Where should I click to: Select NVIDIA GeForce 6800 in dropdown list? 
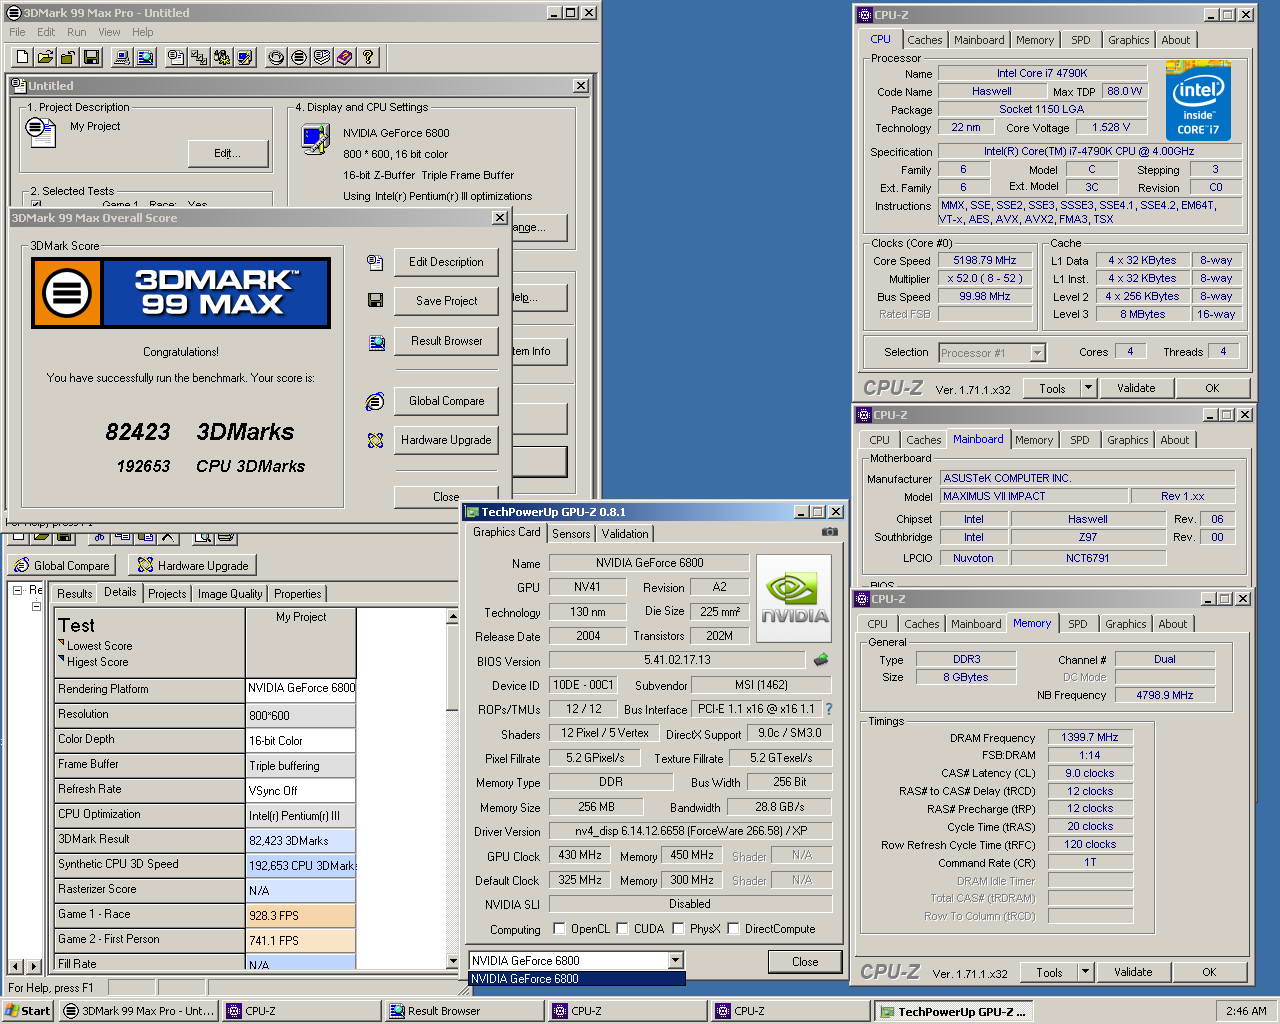tap(577, 979)
